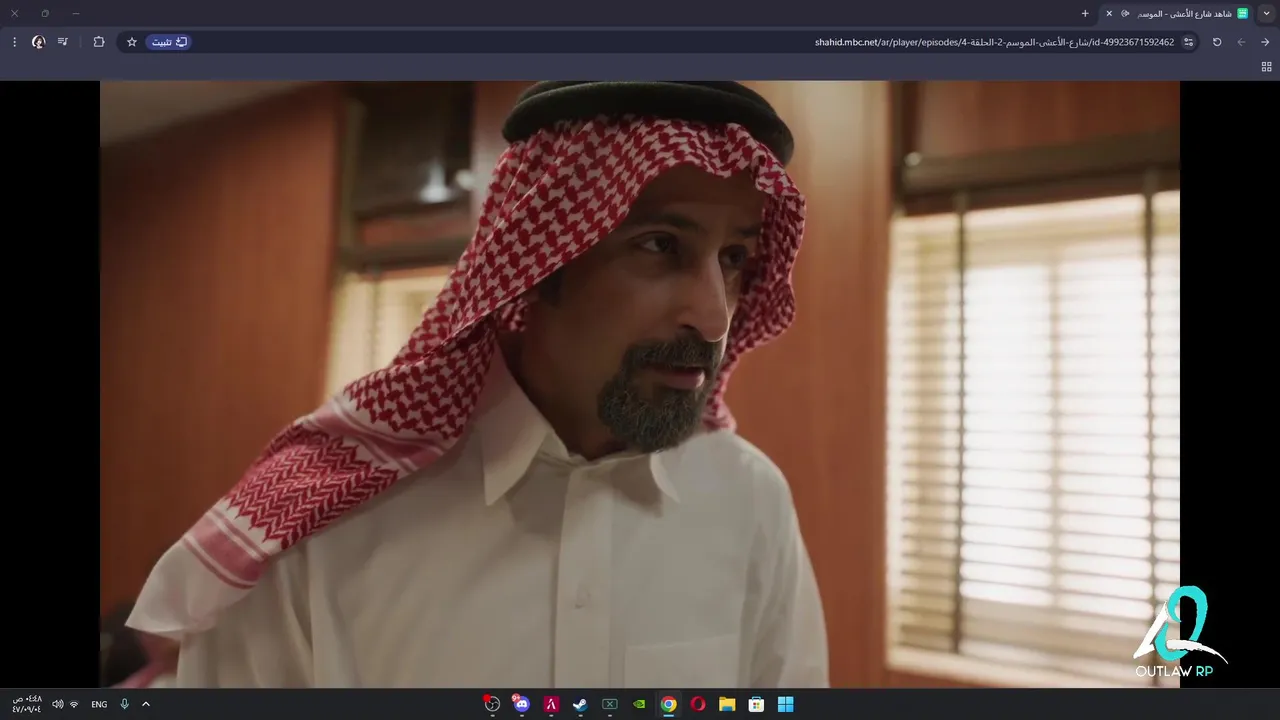Click the install app button in the address bar
Screen dimensions: 1280x720
click(x=169, y=42)
